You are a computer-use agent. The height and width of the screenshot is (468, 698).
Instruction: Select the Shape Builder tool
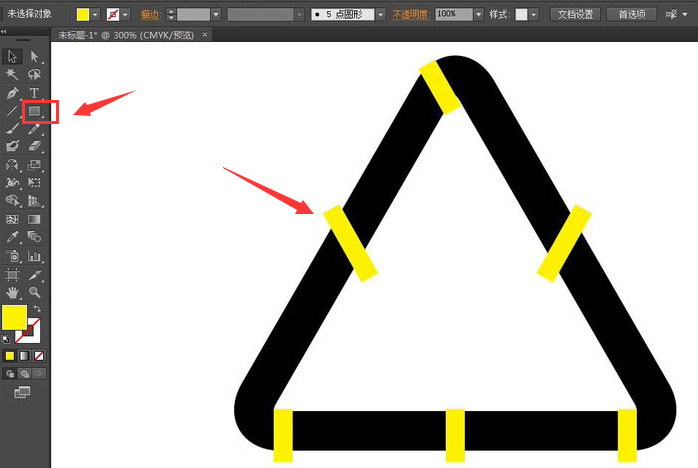pyautogui.click(x=12, y=201)
